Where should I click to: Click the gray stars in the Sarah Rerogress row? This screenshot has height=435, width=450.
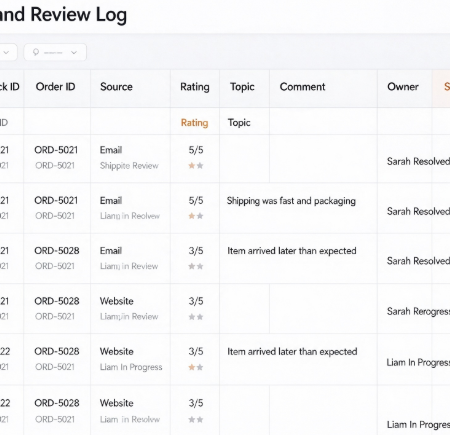click(x=196, y=317)
